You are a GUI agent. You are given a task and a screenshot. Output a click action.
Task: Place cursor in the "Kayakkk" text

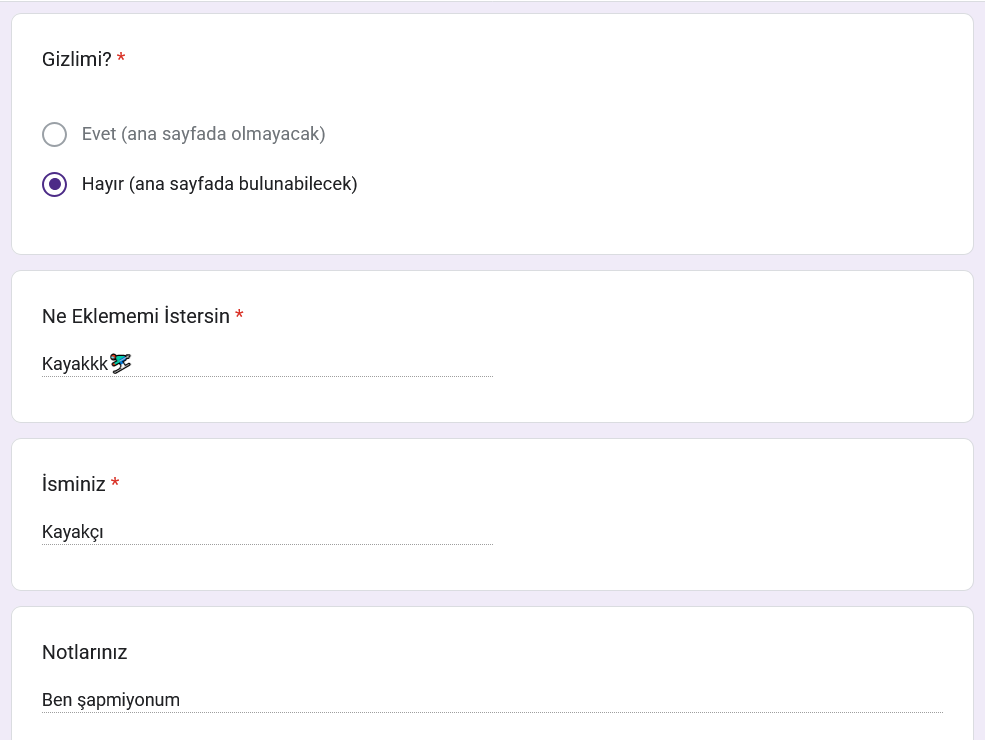point(75,364)
